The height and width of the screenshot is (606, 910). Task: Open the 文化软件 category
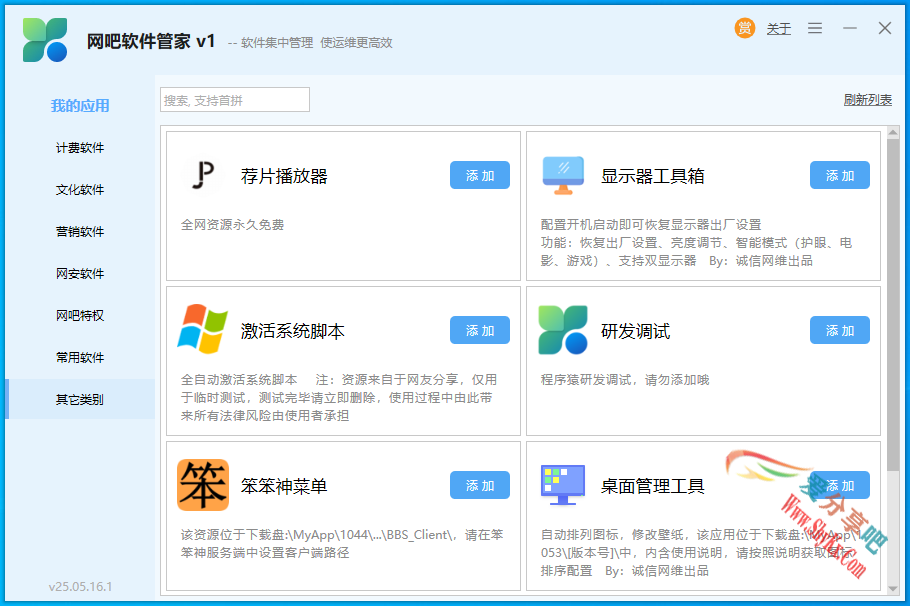pos(80,190)
